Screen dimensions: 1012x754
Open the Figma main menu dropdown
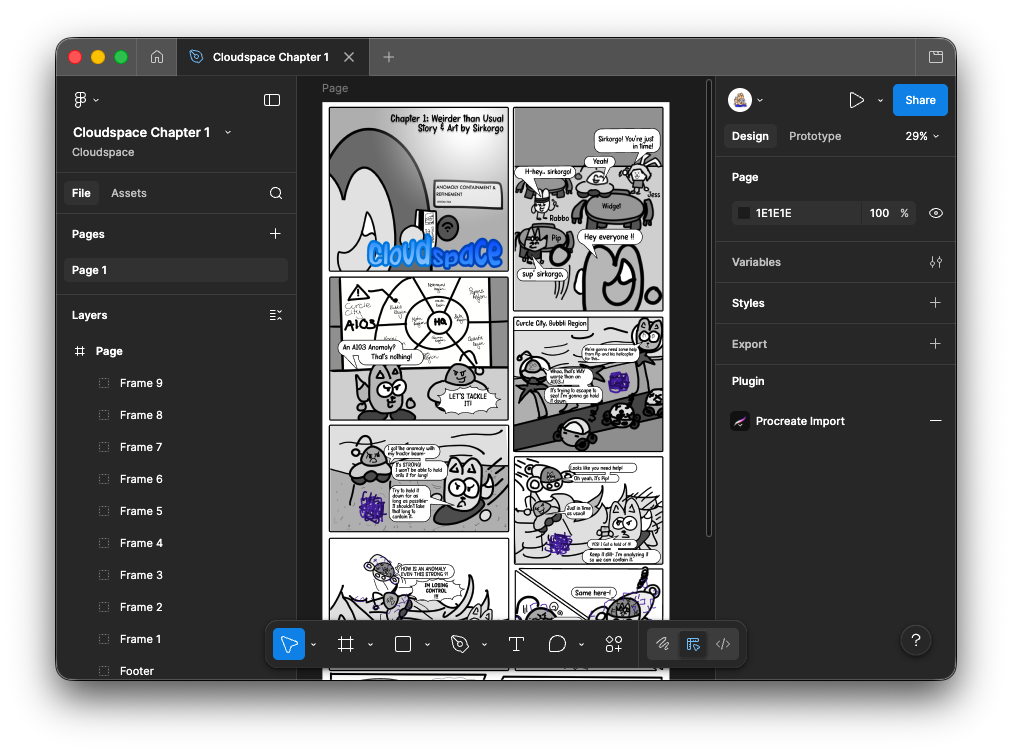[x=86, y=100]
